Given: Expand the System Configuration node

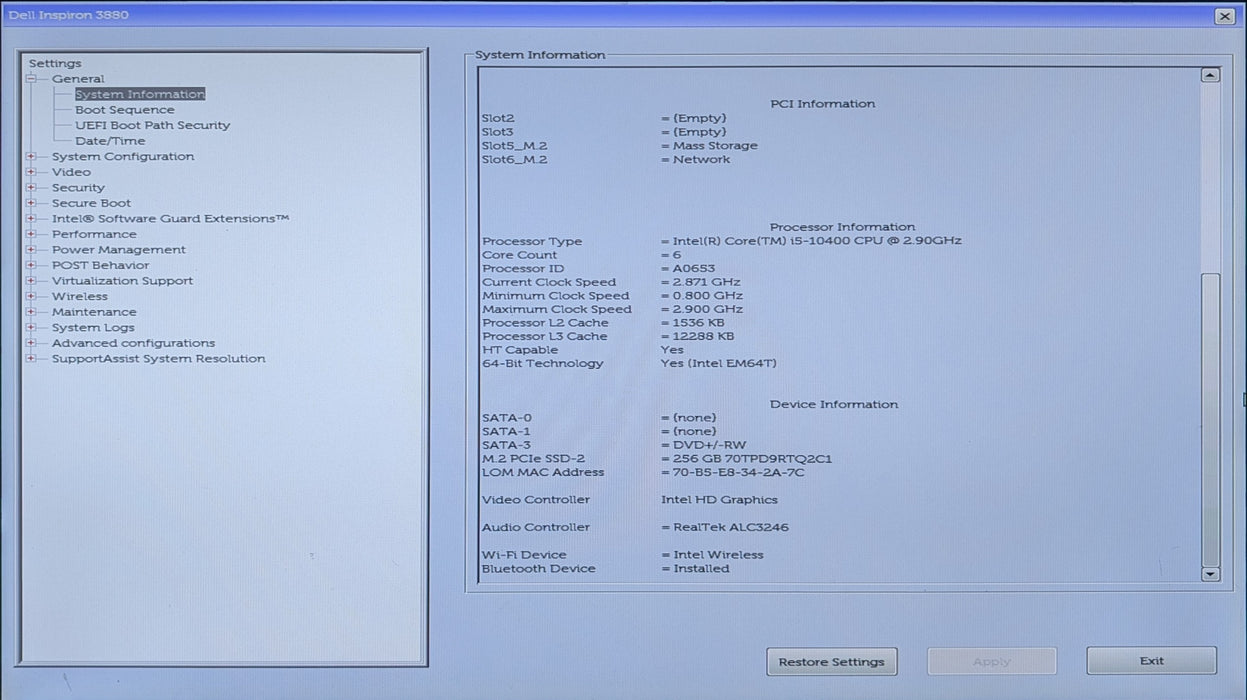Looking at the screenshot, I should pos(31,157).
